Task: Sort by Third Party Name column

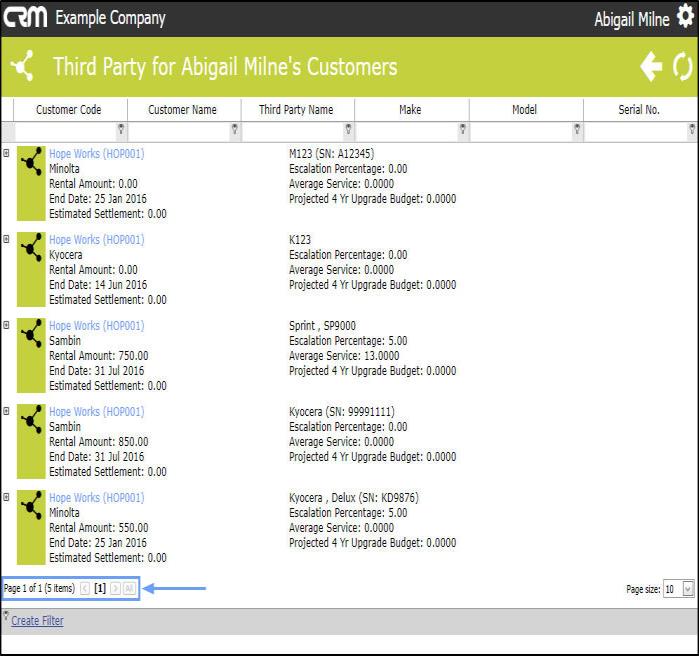Action: coord(296,110)
